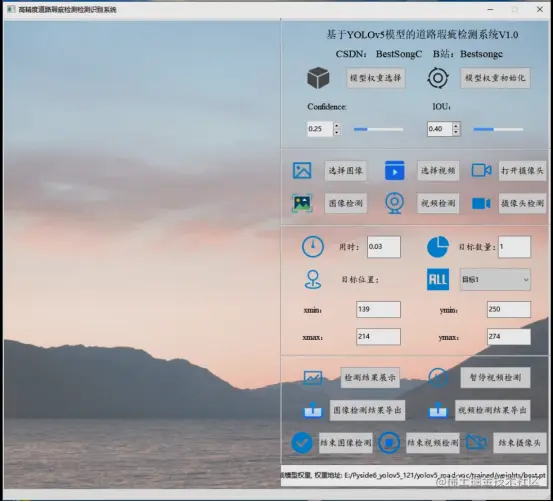Click the IOU value field 0.40
The height and width of the screenshot is (502, 554).
(x=440, y=129)
